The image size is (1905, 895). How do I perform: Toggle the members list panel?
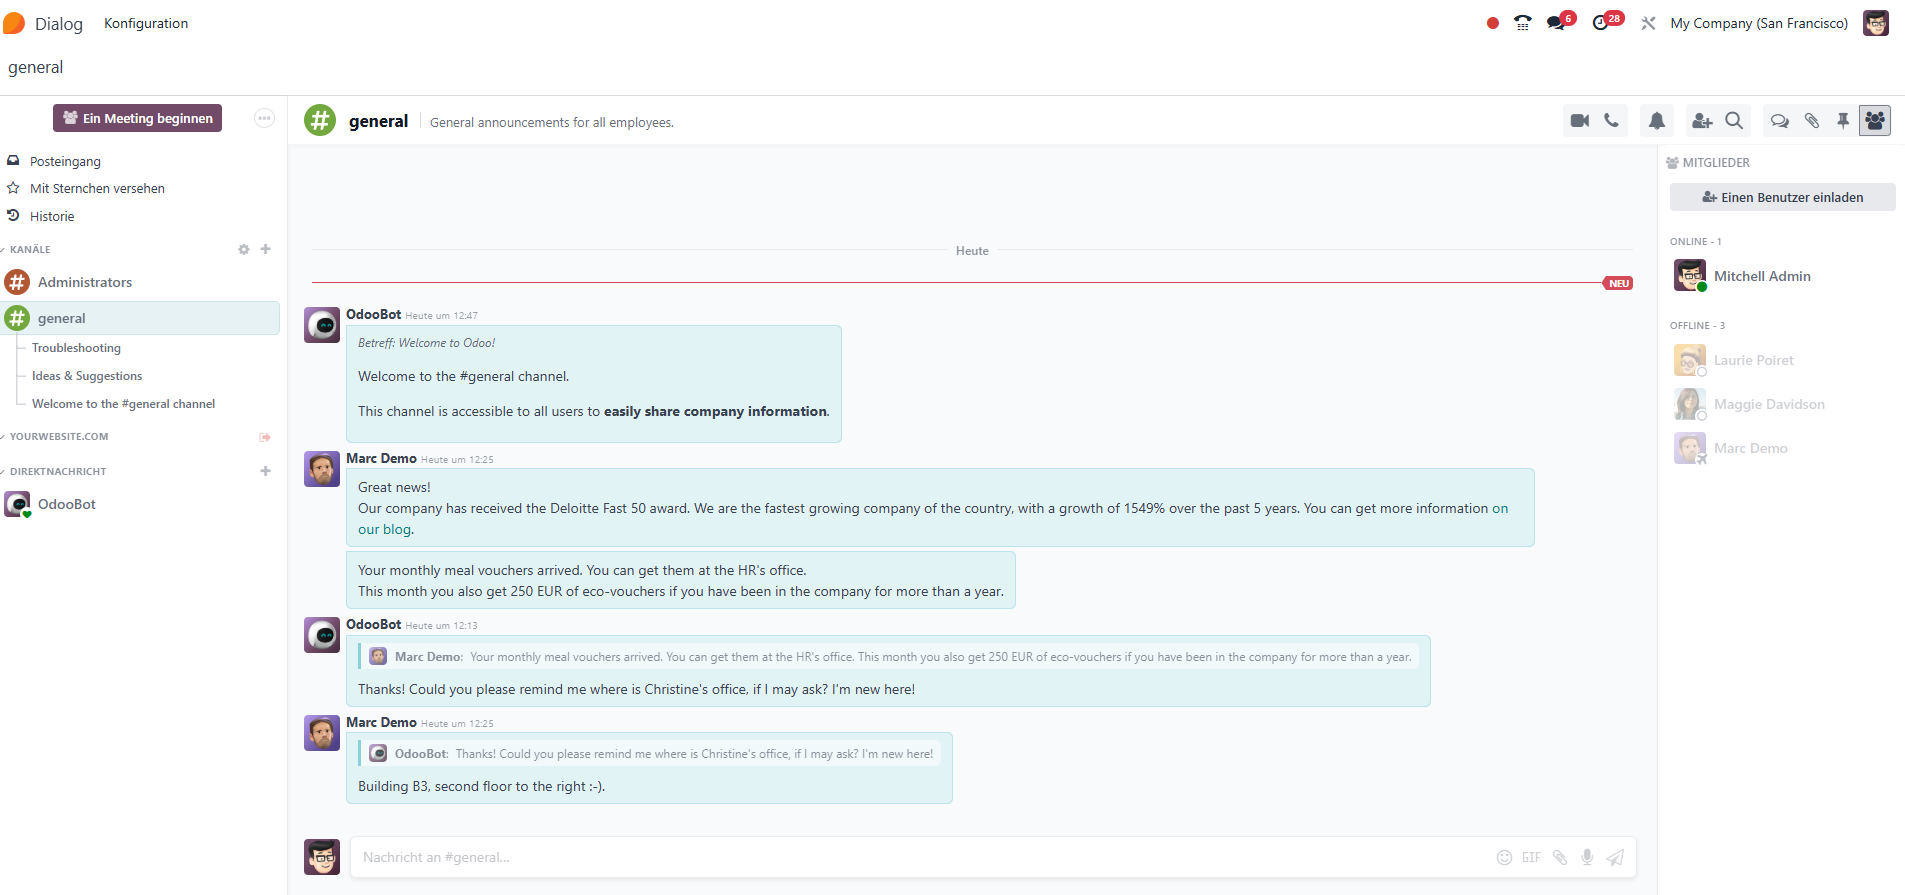1875,121
